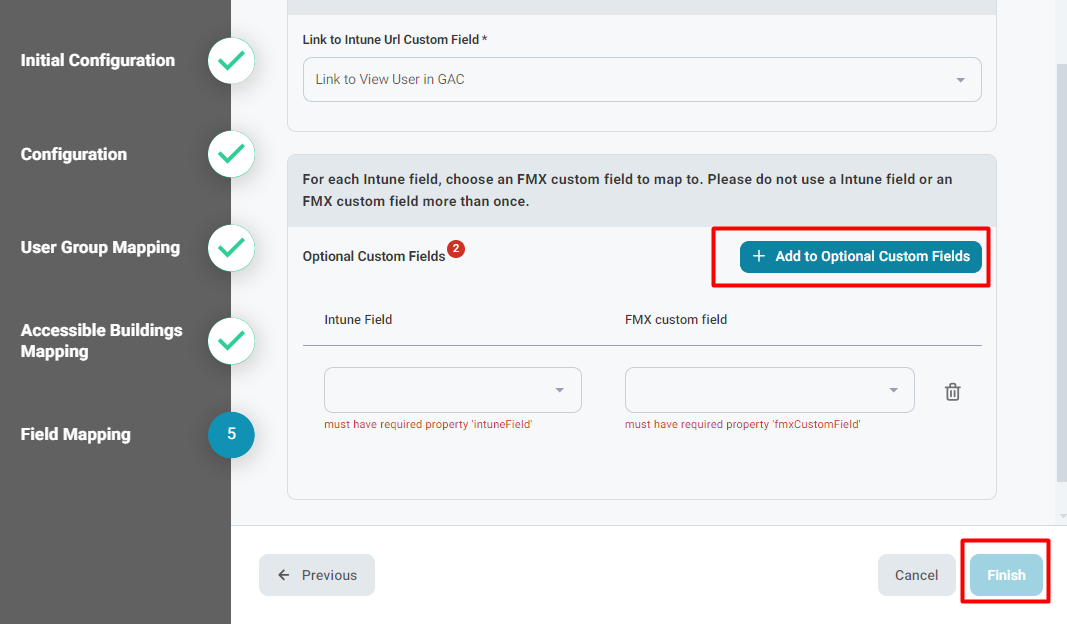1067x624 pixels.
Task: Go to Initial Configuration step label
Action: tap(98, 61)
